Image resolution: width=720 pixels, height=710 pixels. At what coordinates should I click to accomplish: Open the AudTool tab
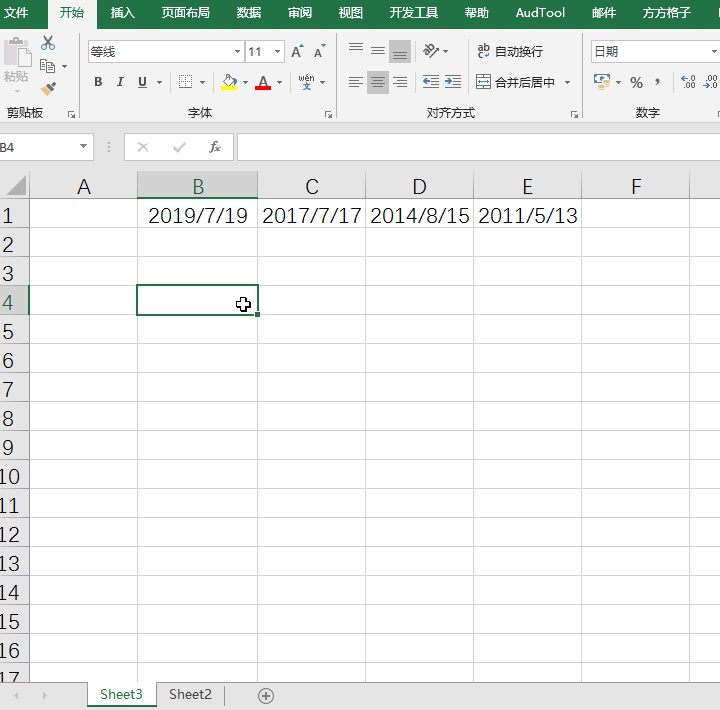coord(540,13)
